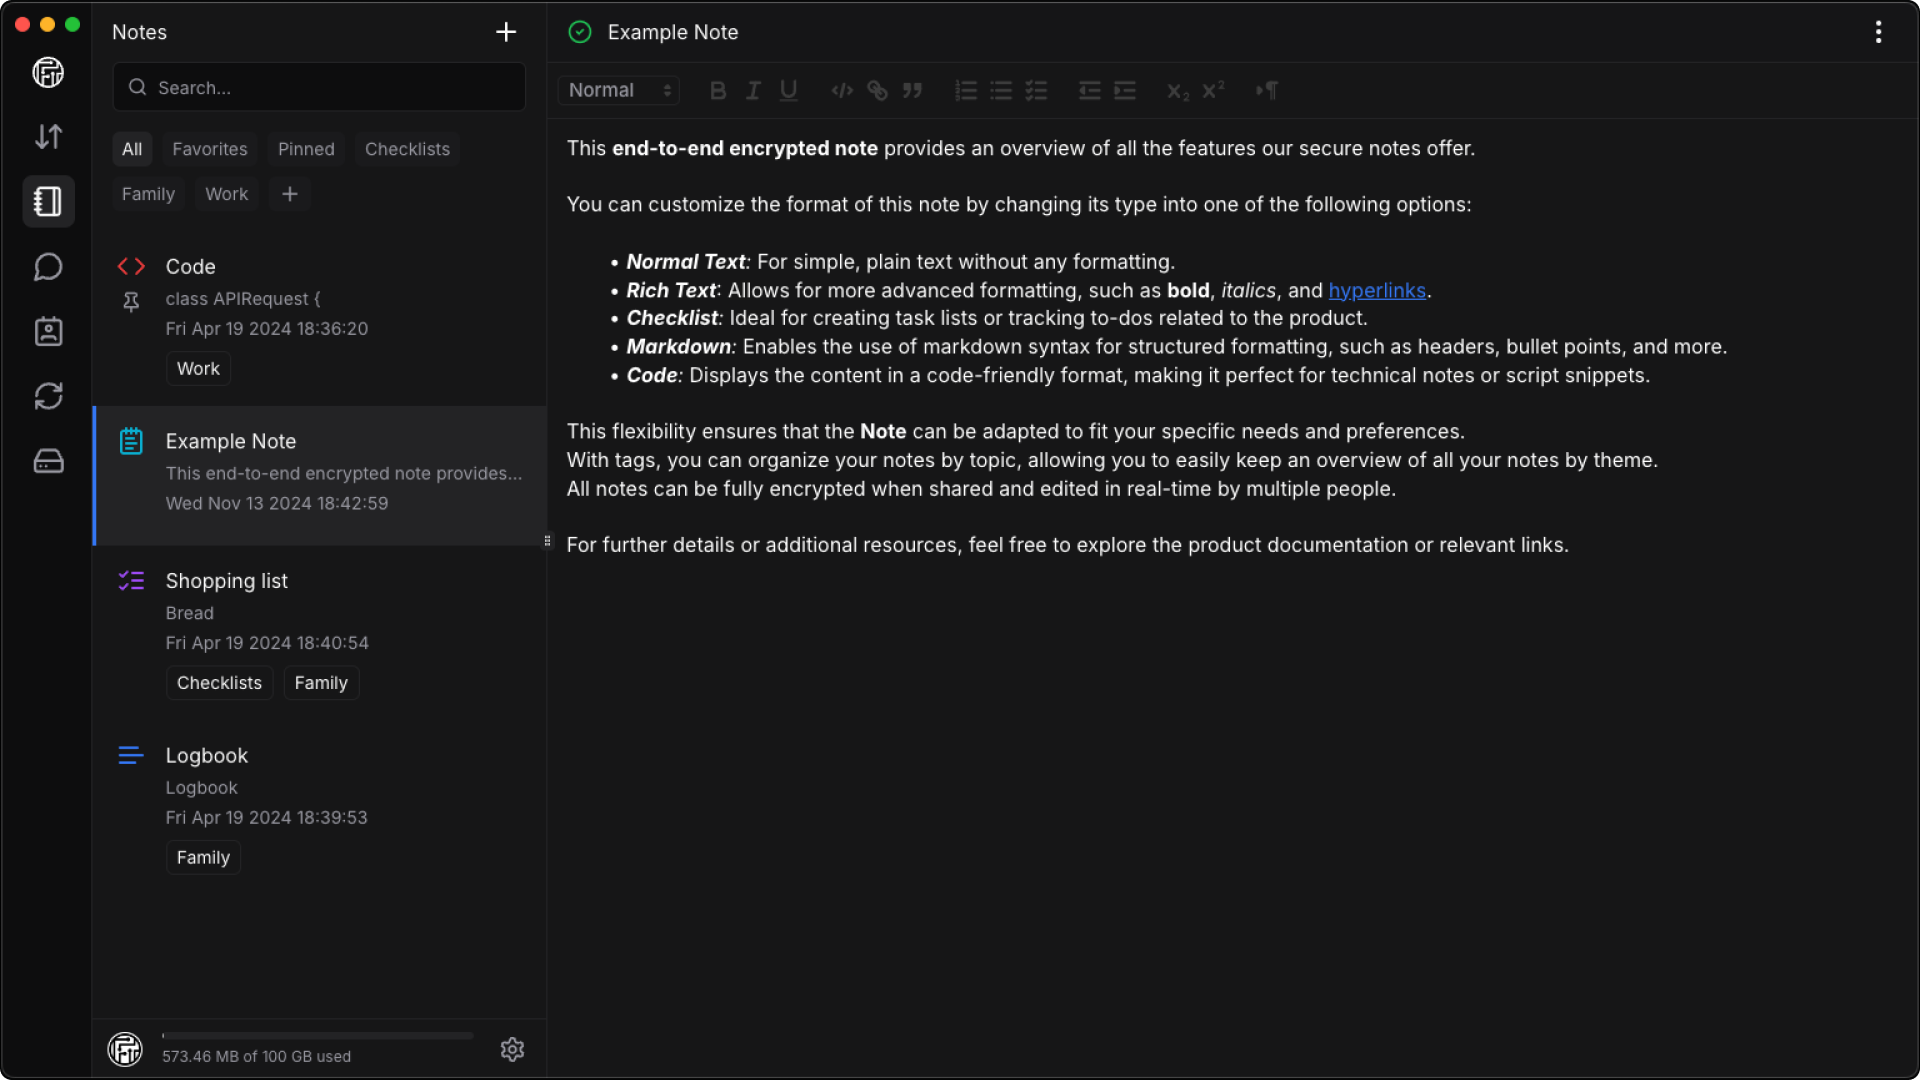Toggle bold formatting

click(x=718, y=91)
